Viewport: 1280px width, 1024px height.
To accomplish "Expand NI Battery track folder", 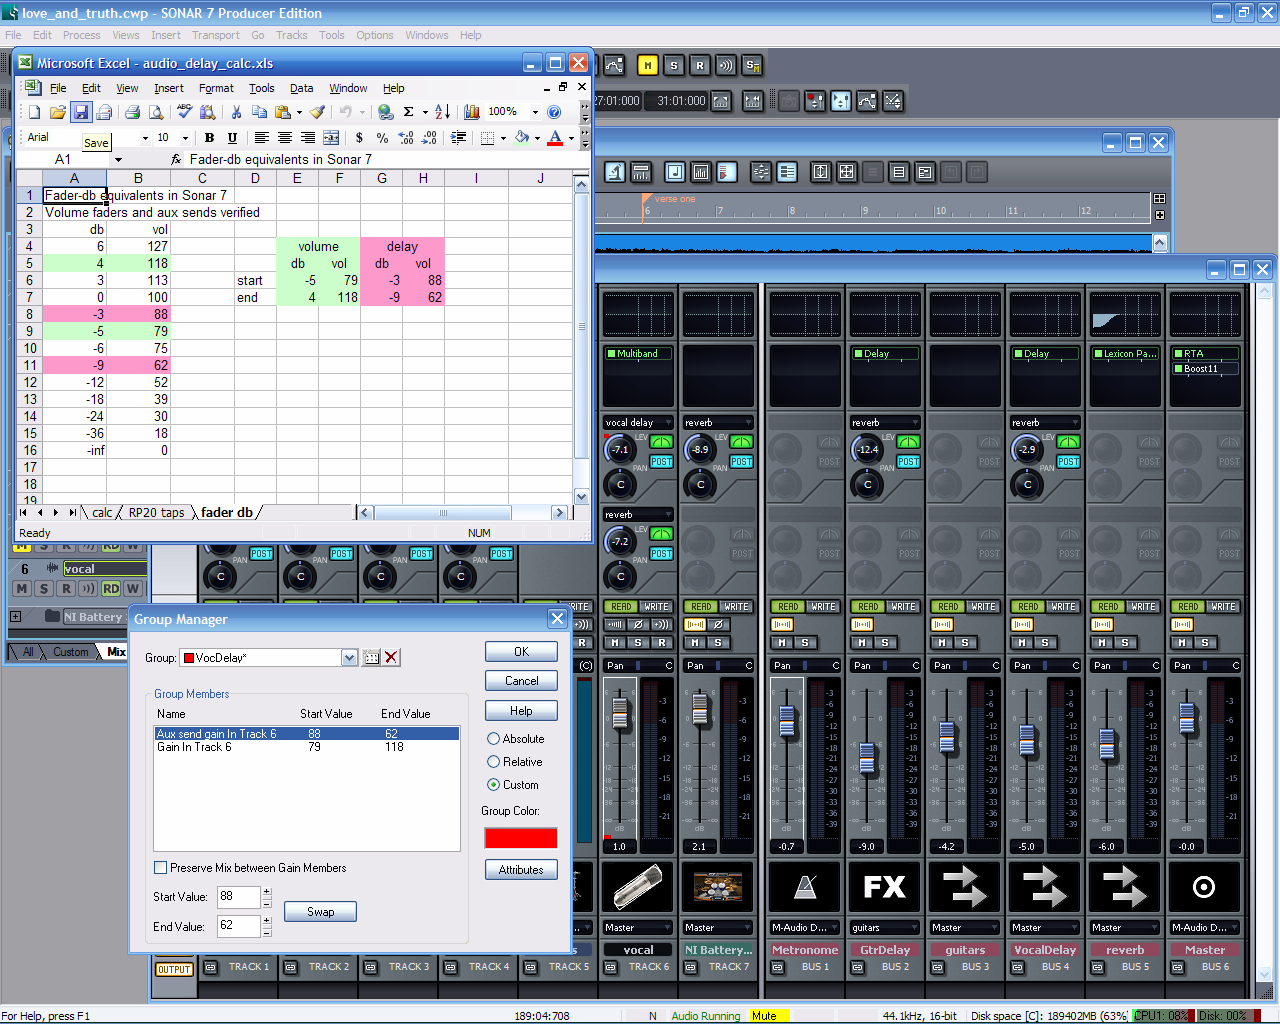I will (16, 617).
